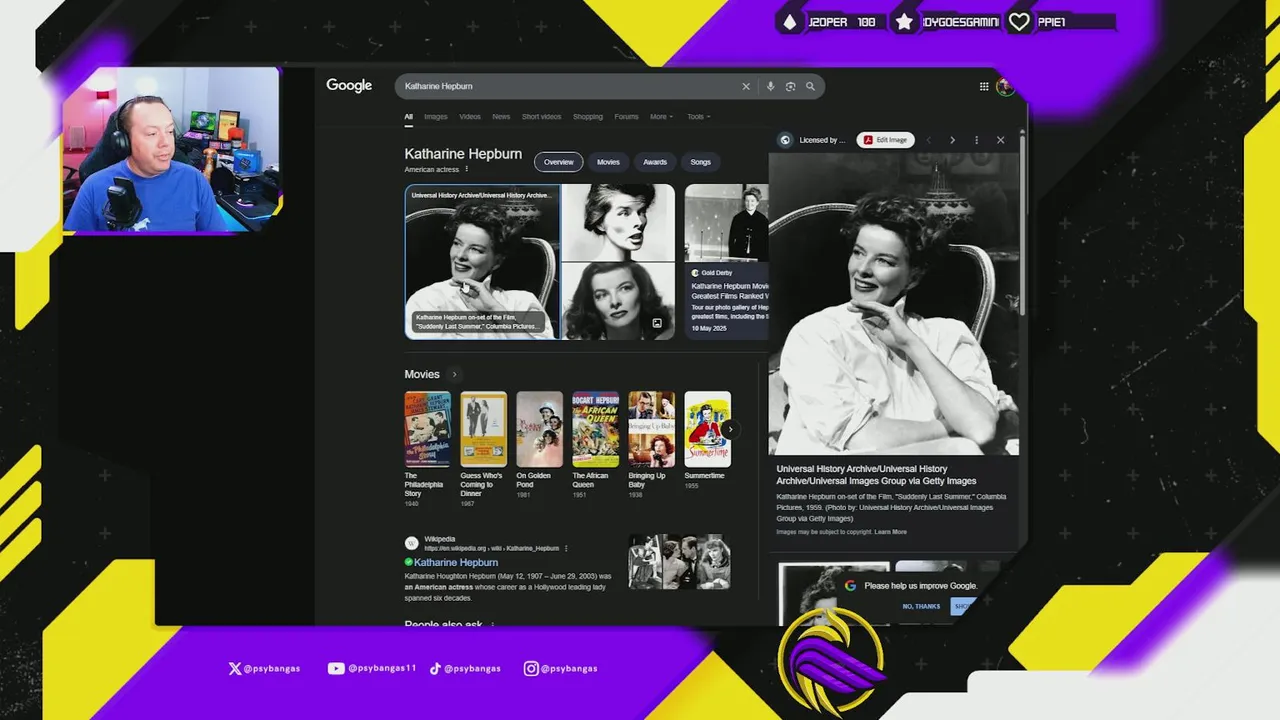Open the On Golden Pond poster
Image resolution: width=1280 pixels, height=720 pixels.
click(x=540, y=429)
